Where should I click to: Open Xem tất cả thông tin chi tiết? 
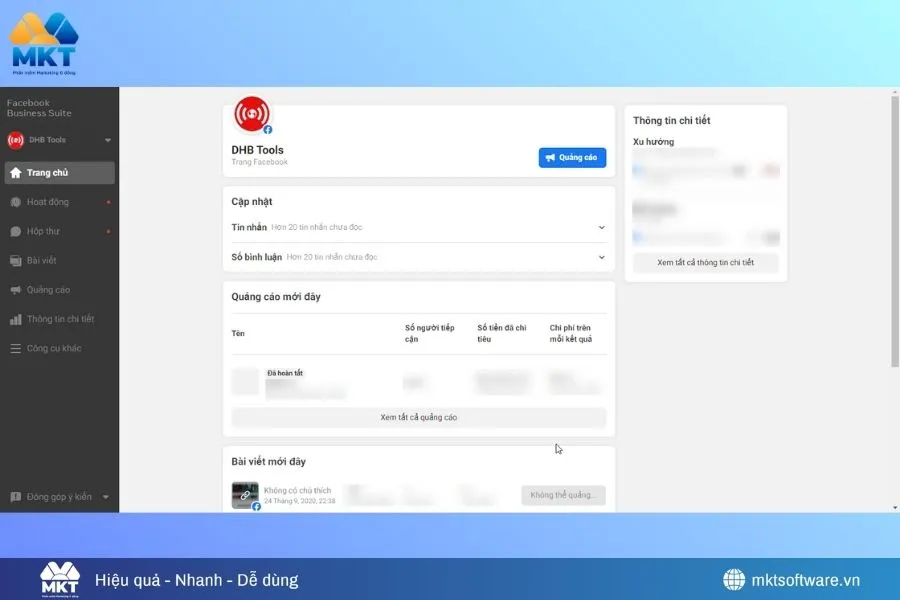coord(705,263)
